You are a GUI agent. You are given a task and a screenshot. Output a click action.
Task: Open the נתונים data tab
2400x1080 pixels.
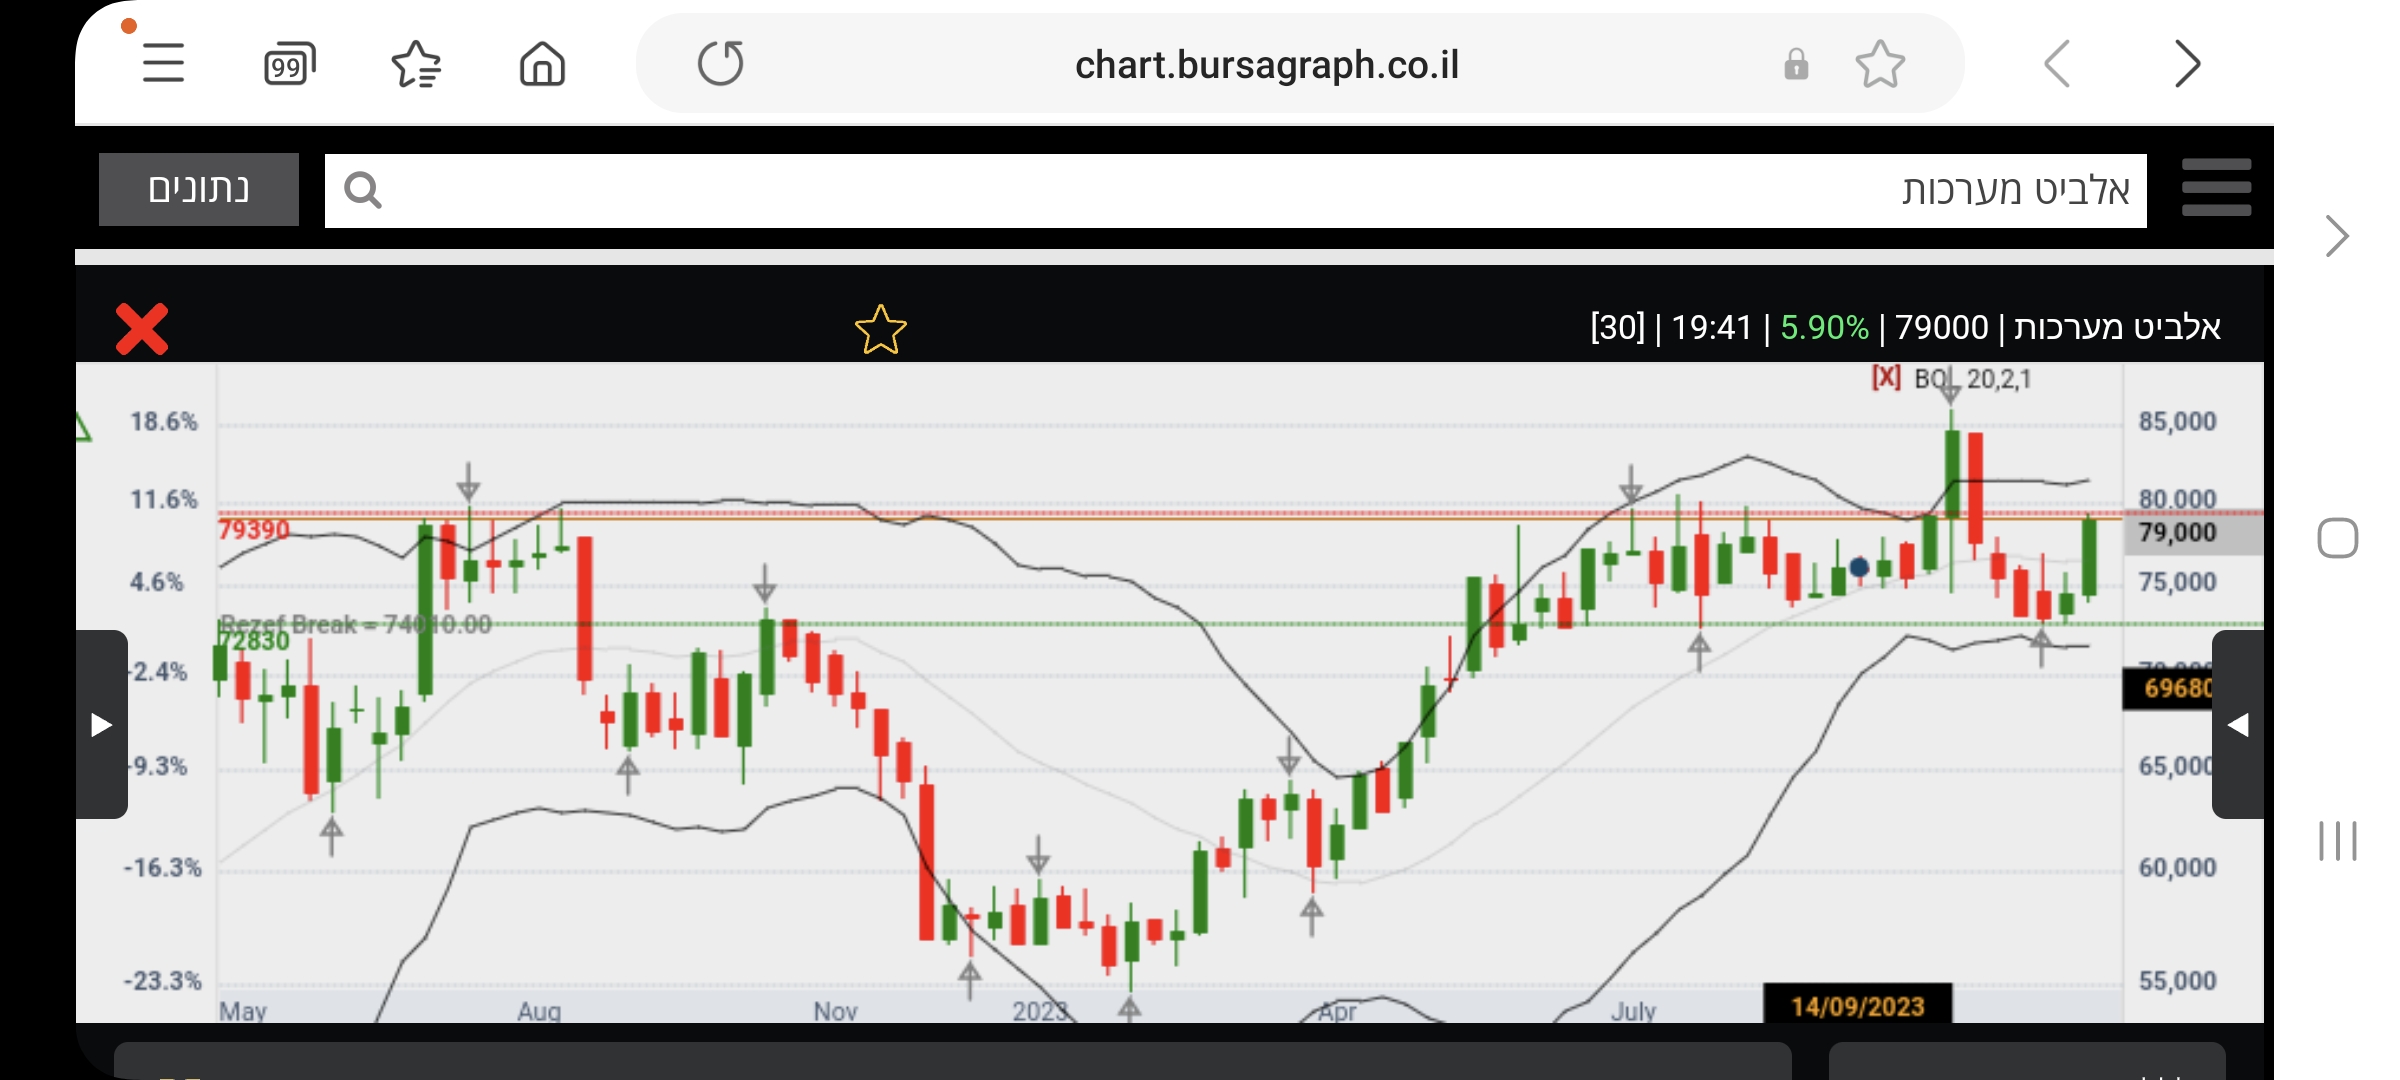[x=199, y=189]
